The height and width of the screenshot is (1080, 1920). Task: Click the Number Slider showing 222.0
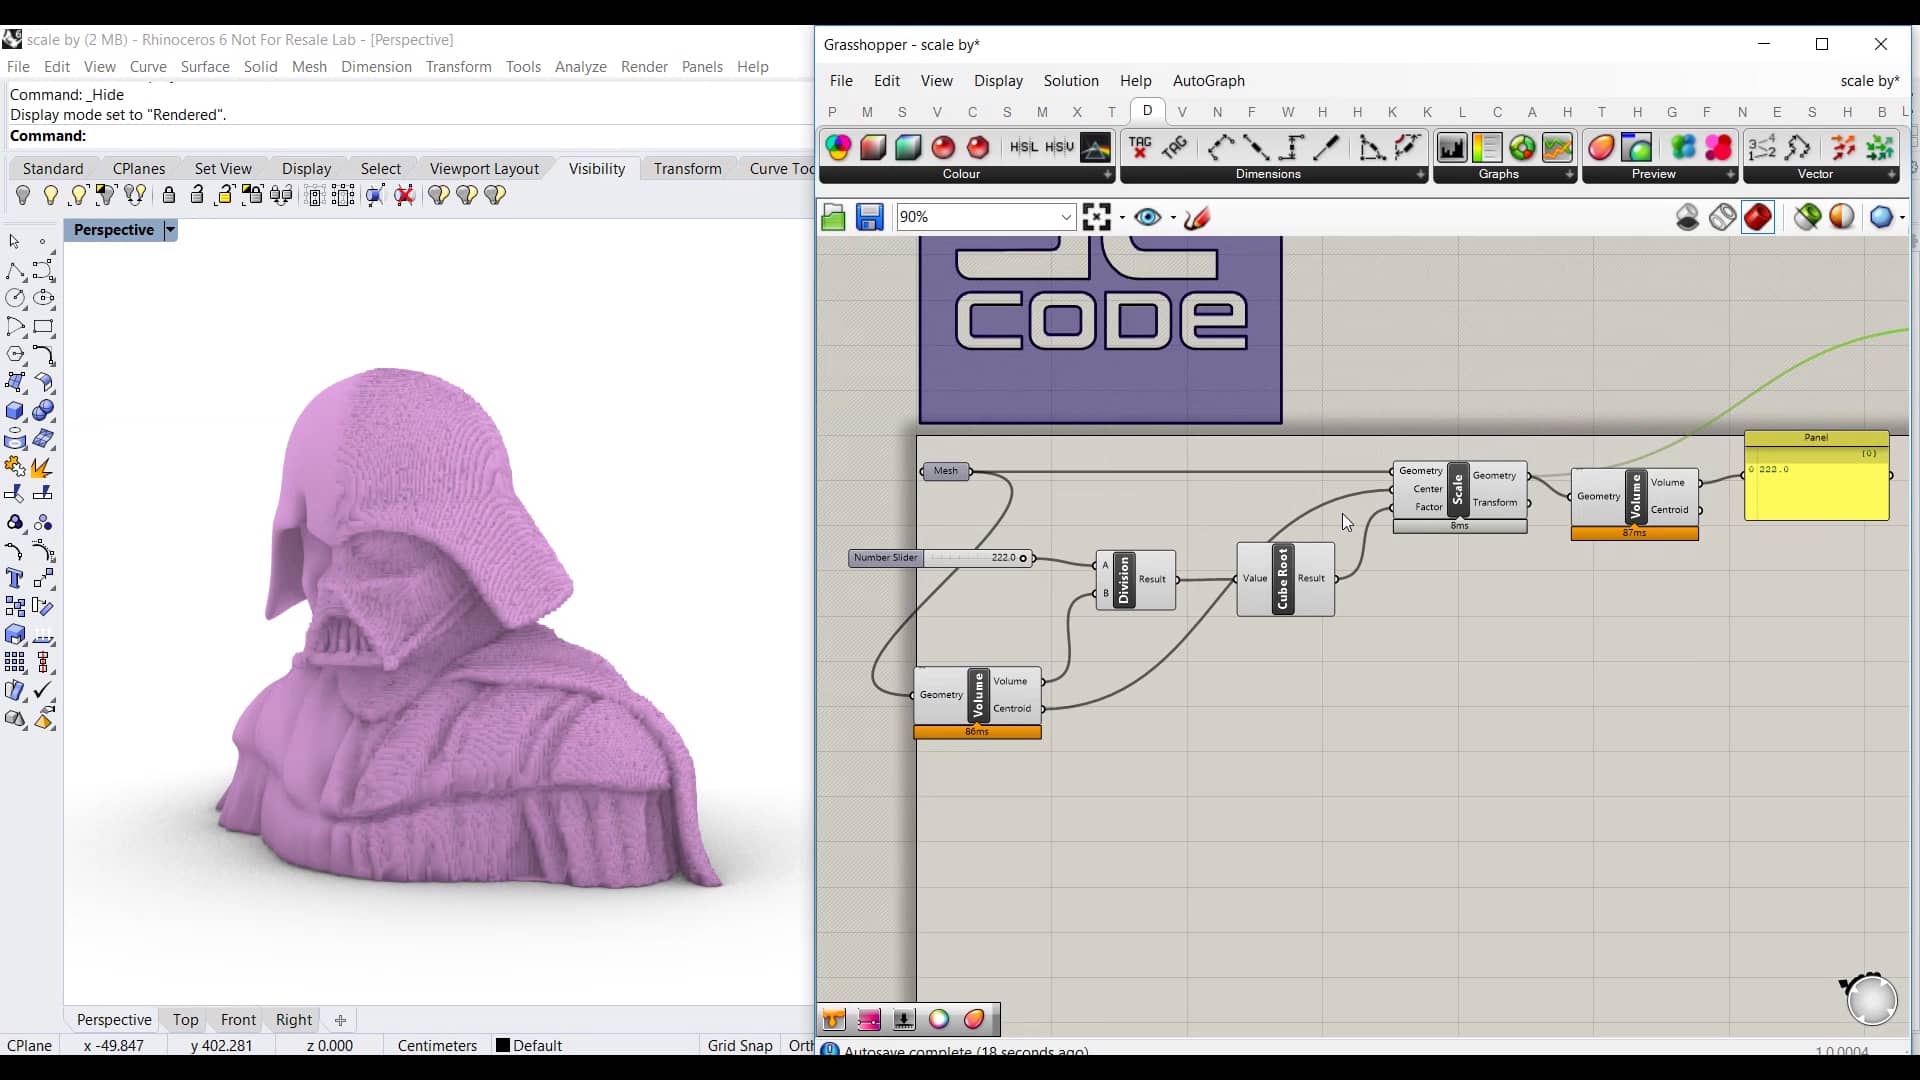[940, 558]
